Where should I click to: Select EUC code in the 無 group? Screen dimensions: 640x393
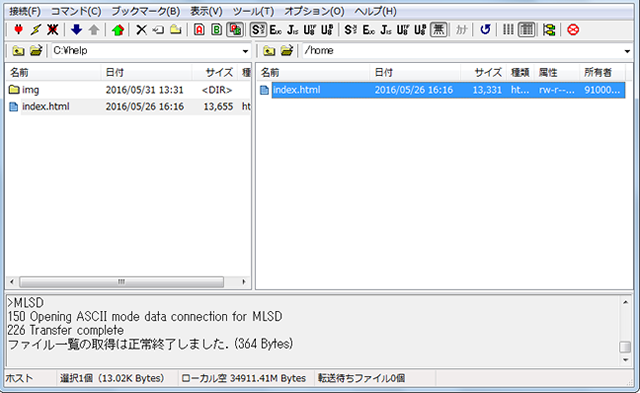(369, 29)
